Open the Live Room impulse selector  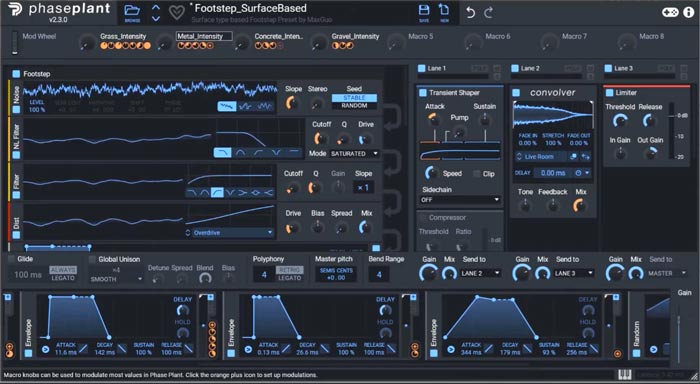[539, 157]
